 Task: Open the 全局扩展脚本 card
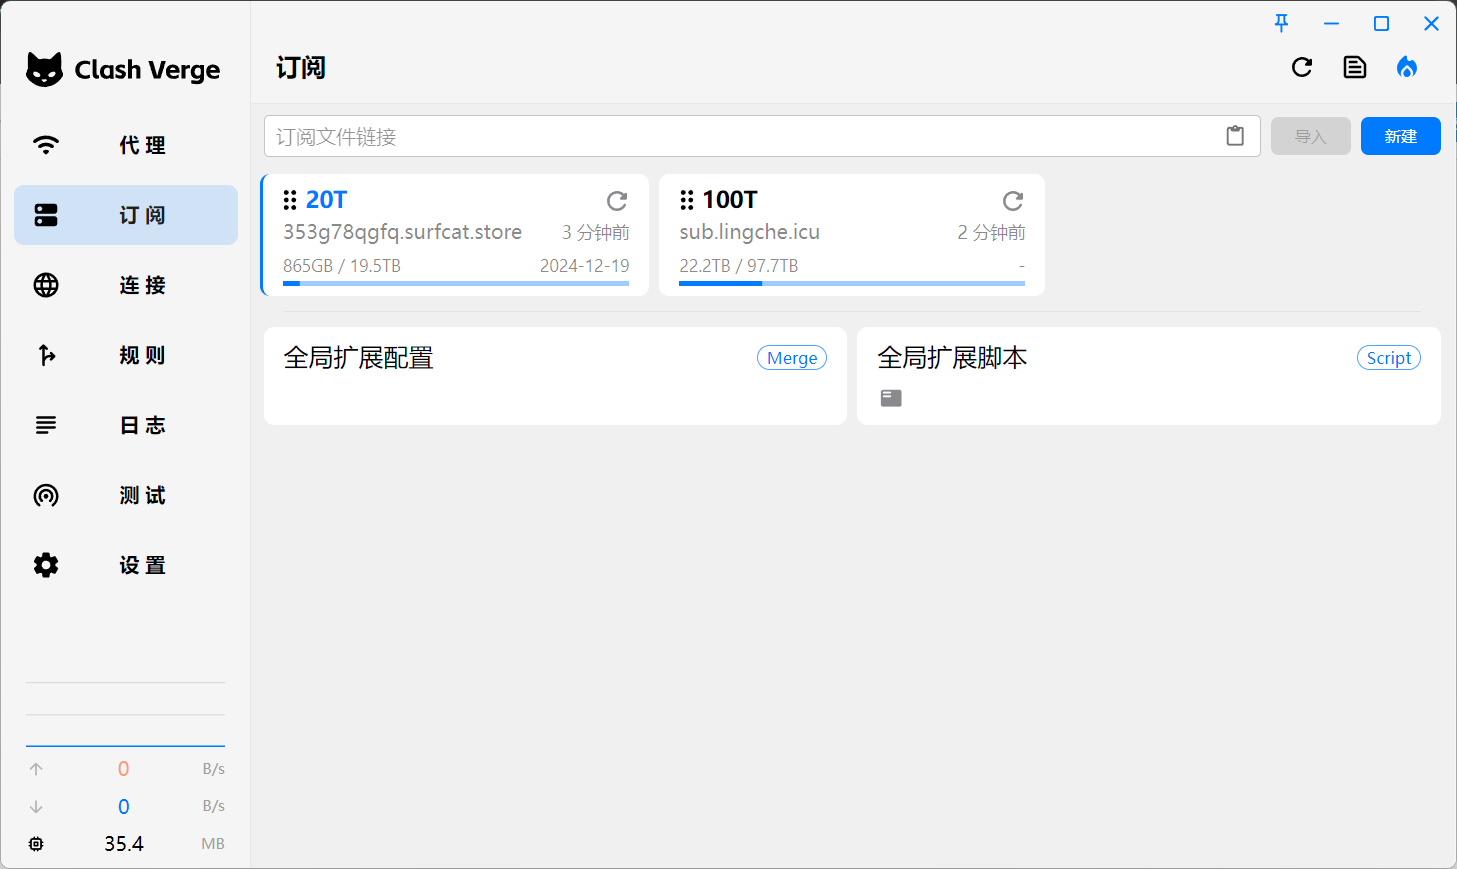(x=1149, y=376)
